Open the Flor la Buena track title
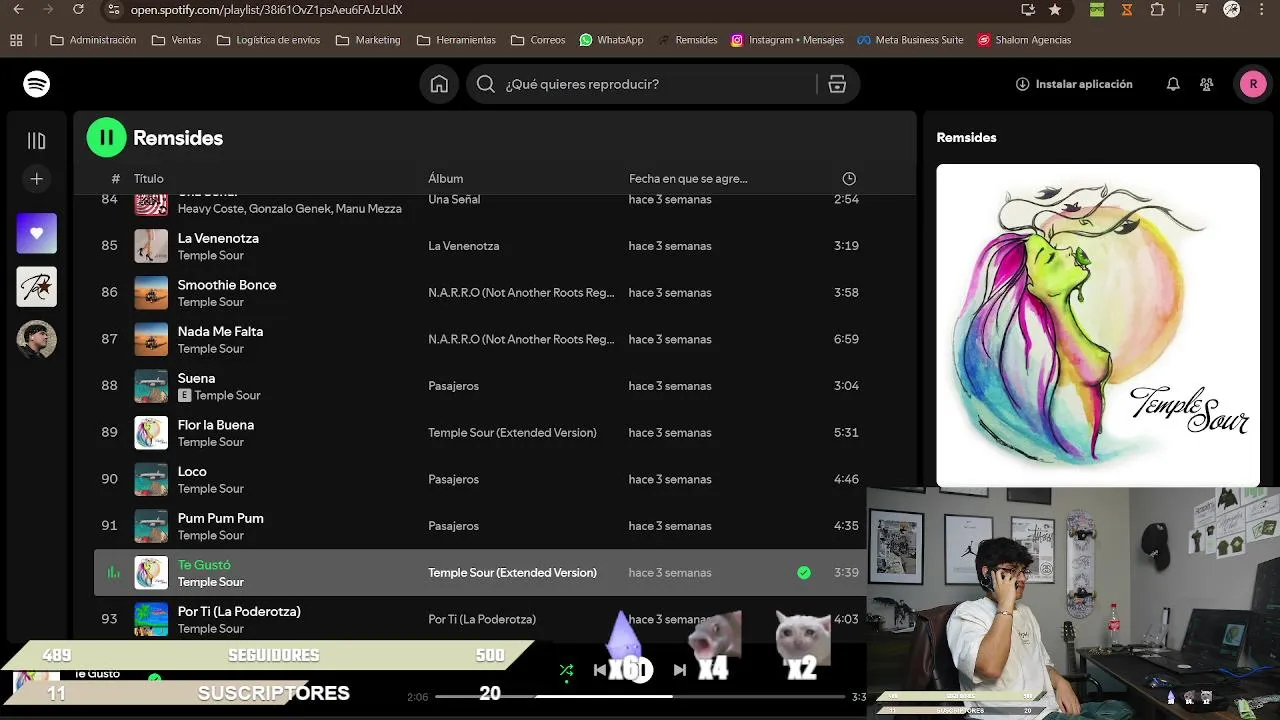 coord(216,425)
